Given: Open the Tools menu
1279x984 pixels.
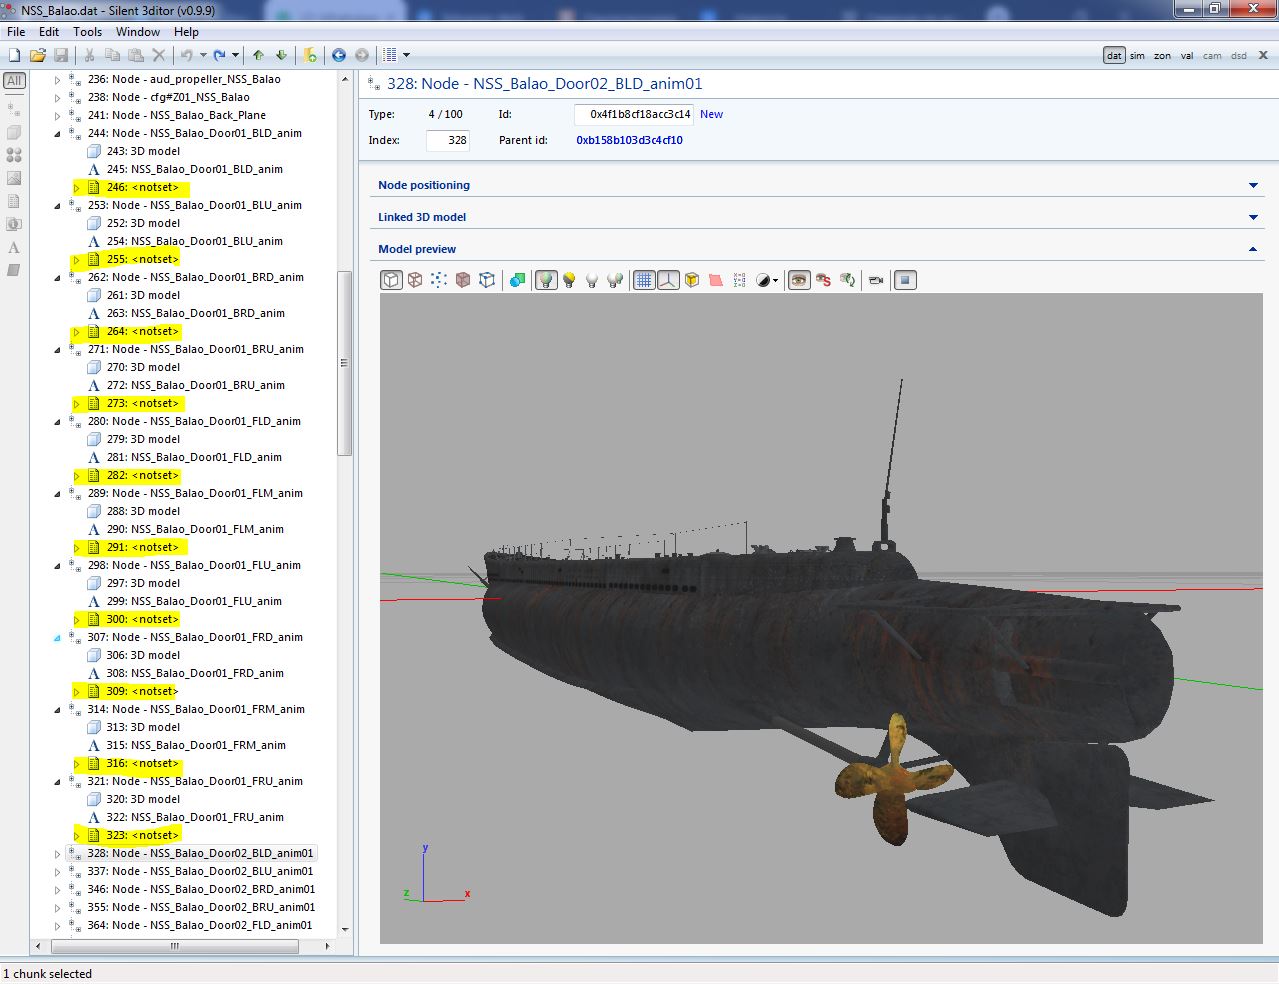Looking at the screenshot, I should pyautogui.click(x=88, y=32).
